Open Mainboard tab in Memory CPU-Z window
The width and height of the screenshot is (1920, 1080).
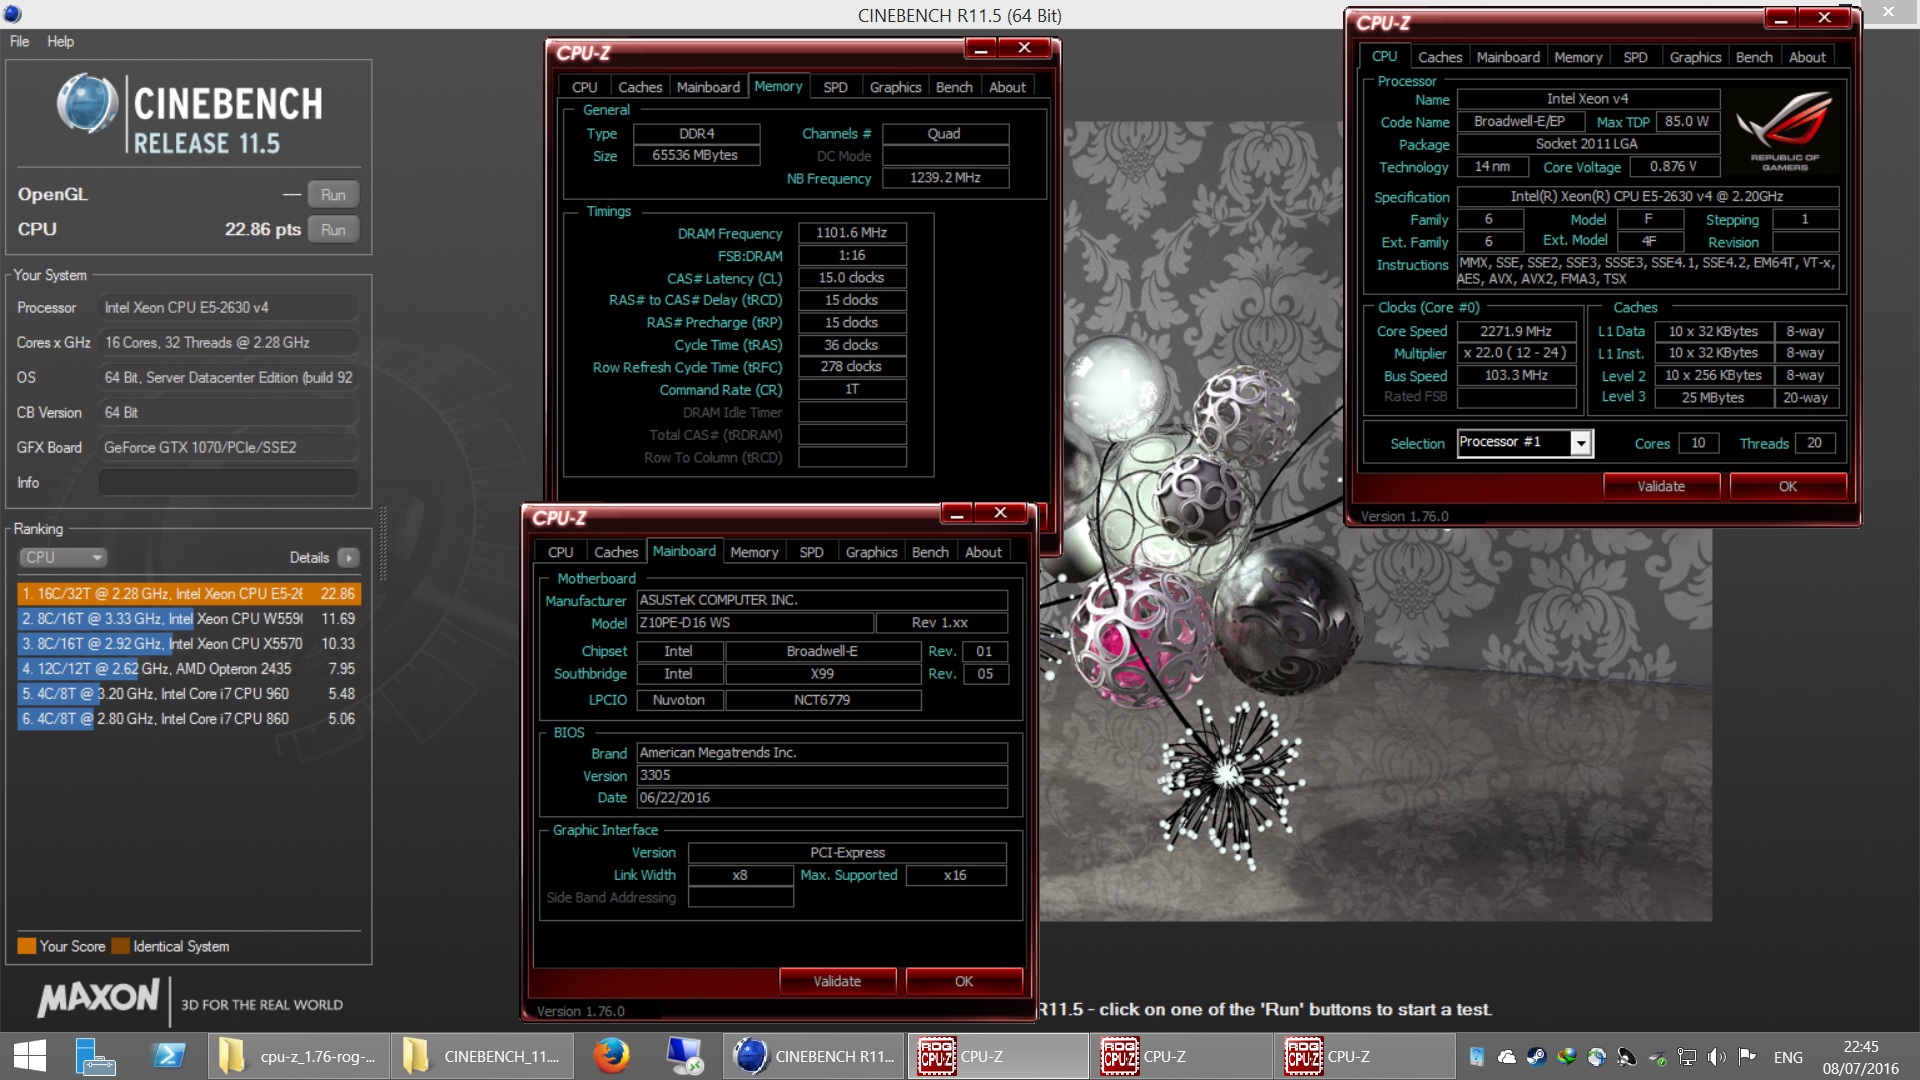pos(708,87)
